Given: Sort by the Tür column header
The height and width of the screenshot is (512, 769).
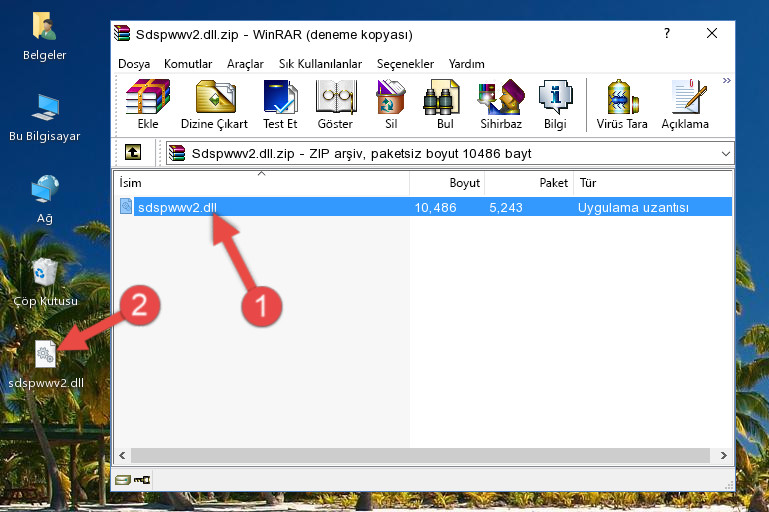Looking at the screenshot, I should tap(653, 182).
